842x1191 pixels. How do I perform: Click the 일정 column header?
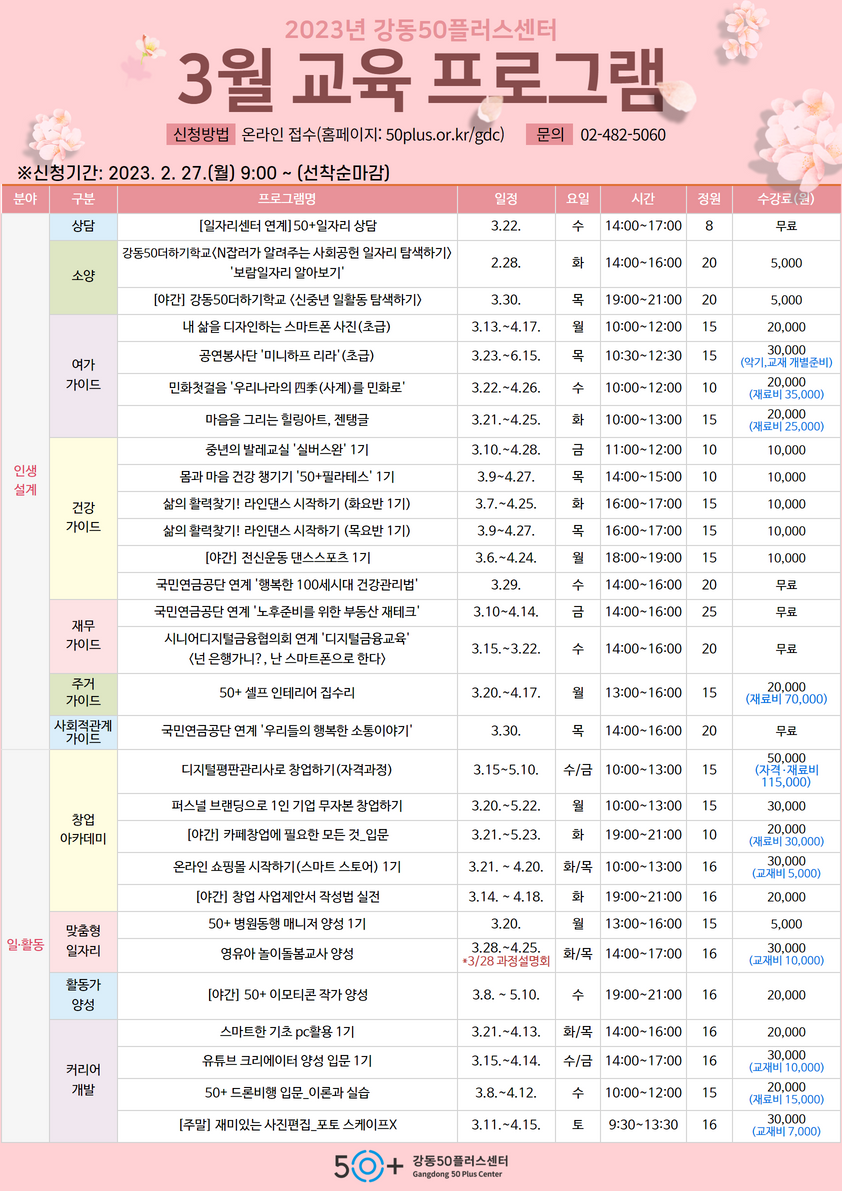click(x=506, y=199)
